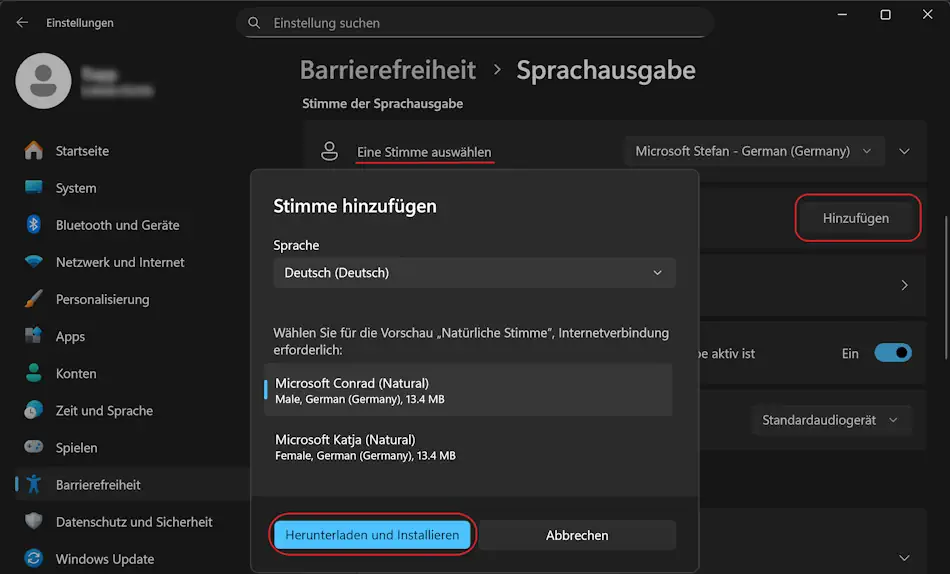Click the Sprachausgabe page heading
The image size is (950, 574).
click(x=606, y=70)
